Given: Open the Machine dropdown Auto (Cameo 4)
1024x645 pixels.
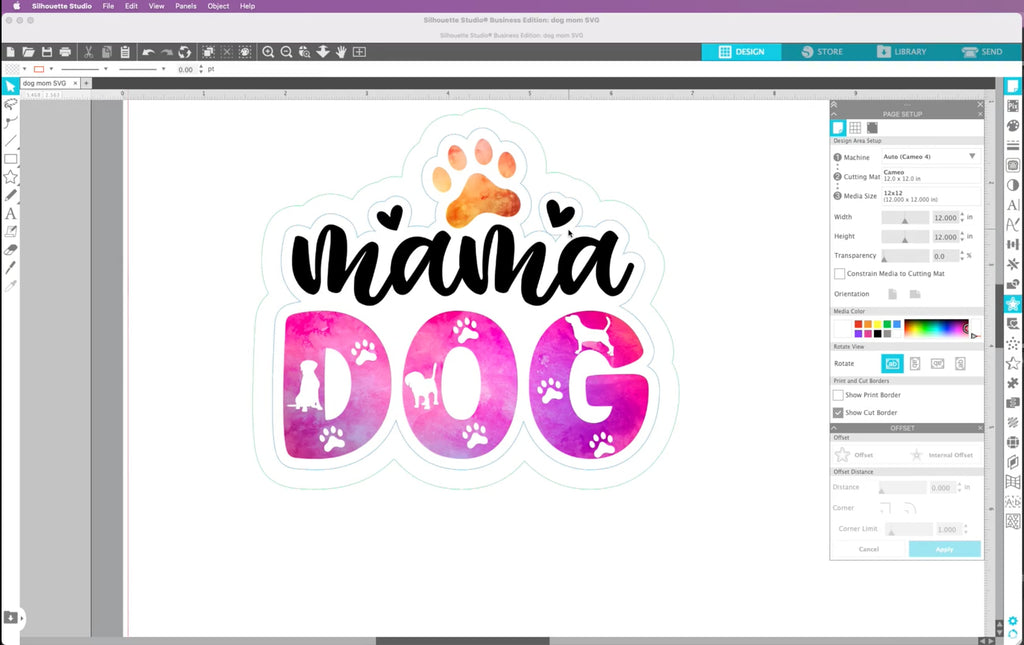Looking at the screenshot, I should (x=931, y=157).
